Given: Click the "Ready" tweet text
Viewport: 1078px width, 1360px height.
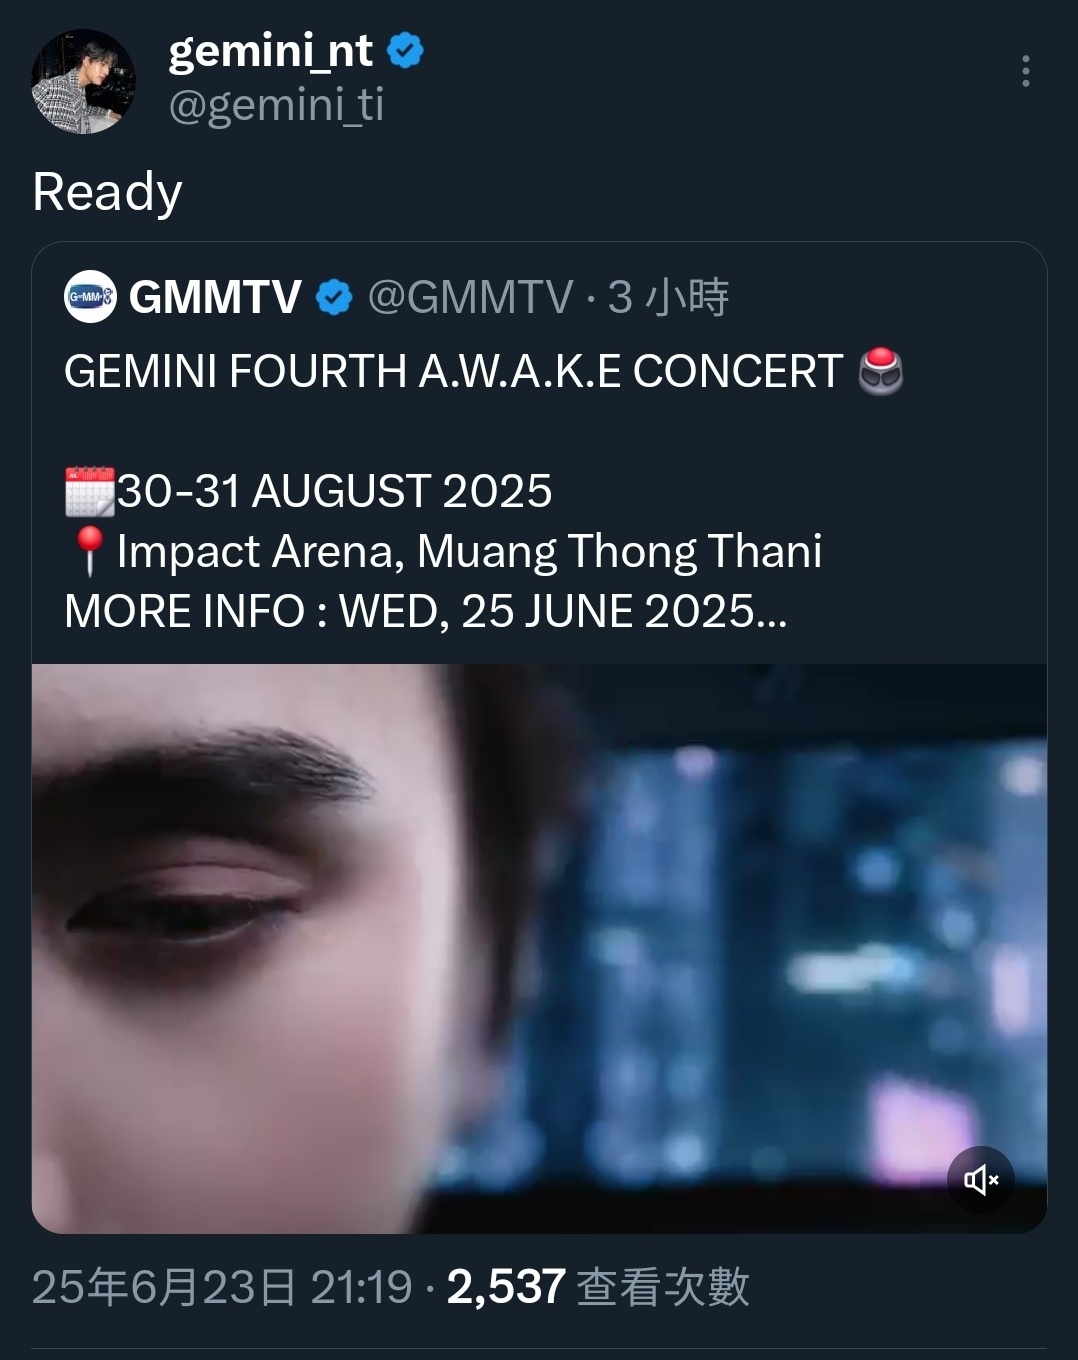Looking at the screenshot, I should (107, 193).
